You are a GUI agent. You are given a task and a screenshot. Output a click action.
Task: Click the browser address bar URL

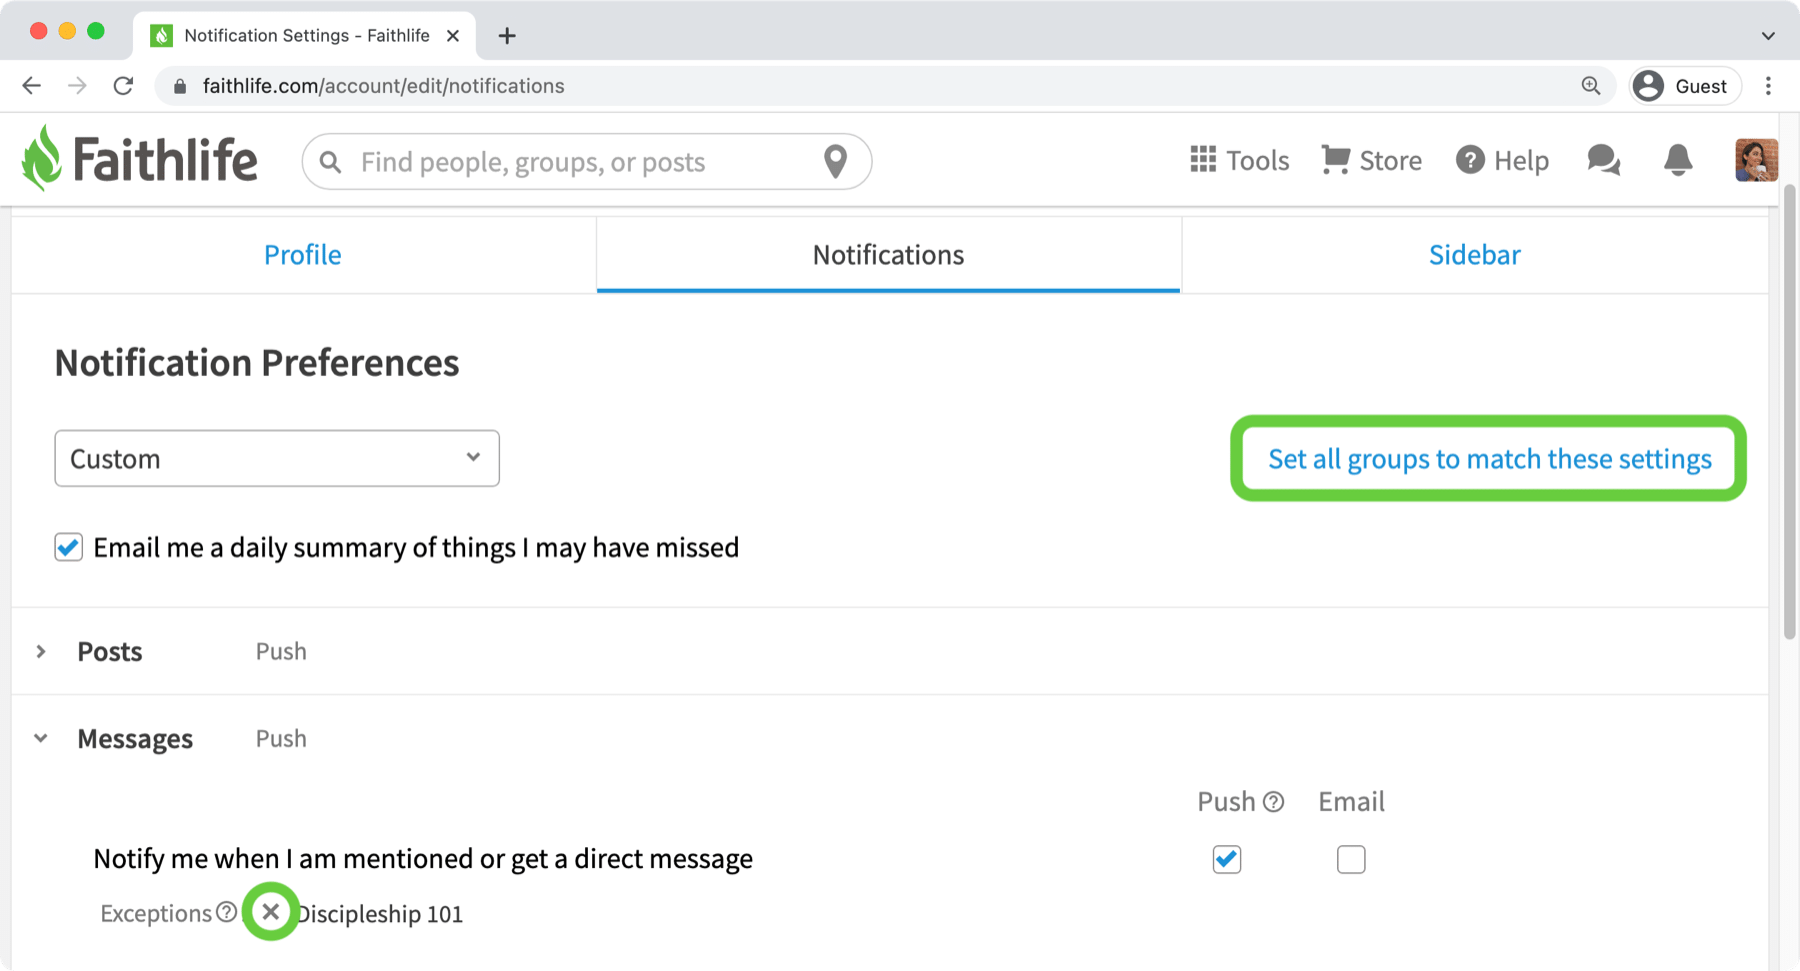384,86
